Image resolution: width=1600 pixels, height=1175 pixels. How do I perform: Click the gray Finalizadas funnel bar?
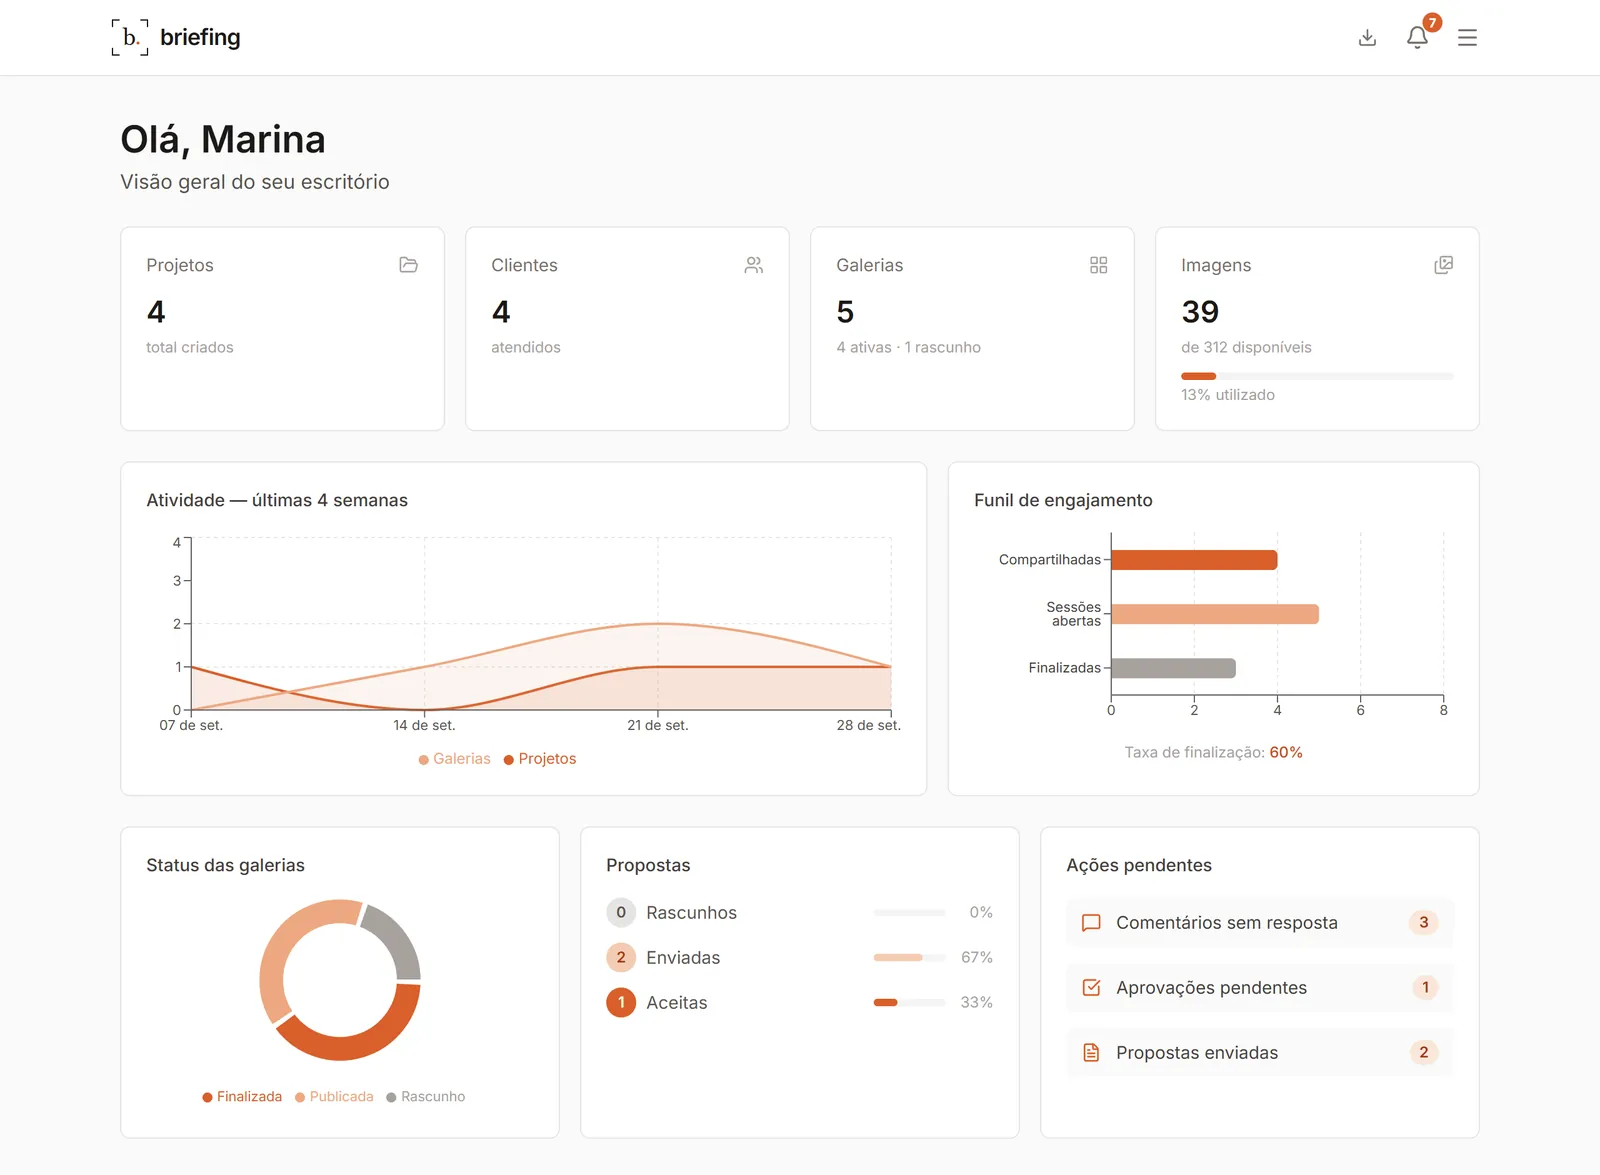coord(1173,668)
